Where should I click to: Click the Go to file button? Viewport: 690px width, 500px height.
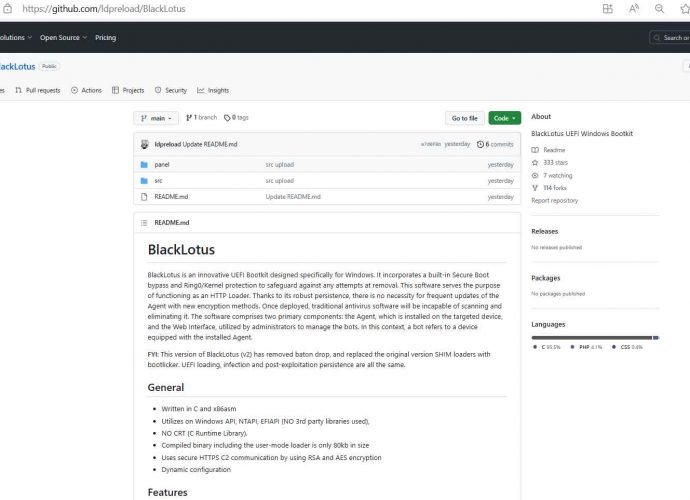click(x=464, y=118)
